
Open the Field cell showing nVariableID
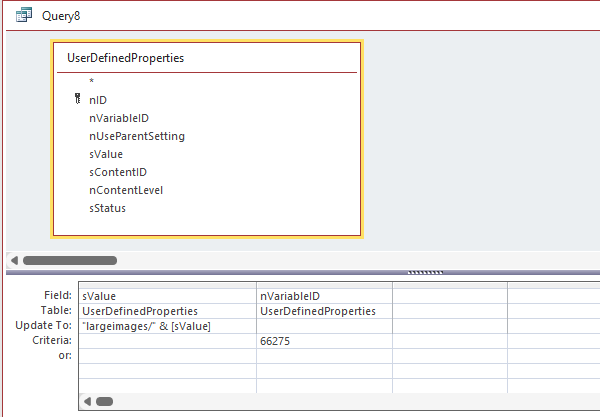click(x=324, y=296)
